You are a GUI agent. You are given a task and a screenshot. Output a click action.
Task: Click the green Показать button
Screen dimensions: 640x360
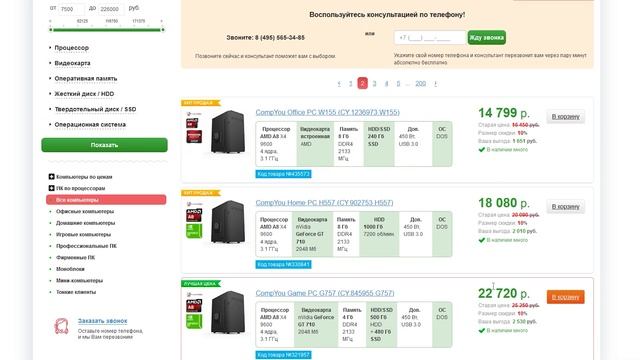point(104,145)
